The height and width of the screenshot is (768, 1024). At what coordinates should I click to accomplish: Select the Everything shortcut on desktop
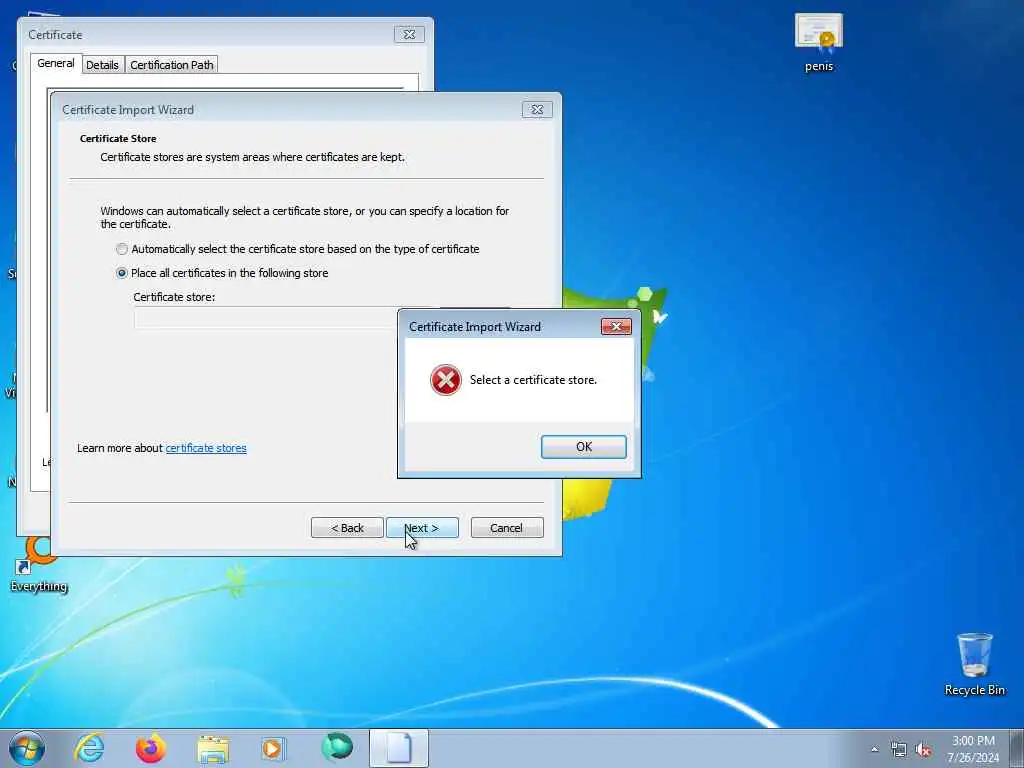[39, 565]
